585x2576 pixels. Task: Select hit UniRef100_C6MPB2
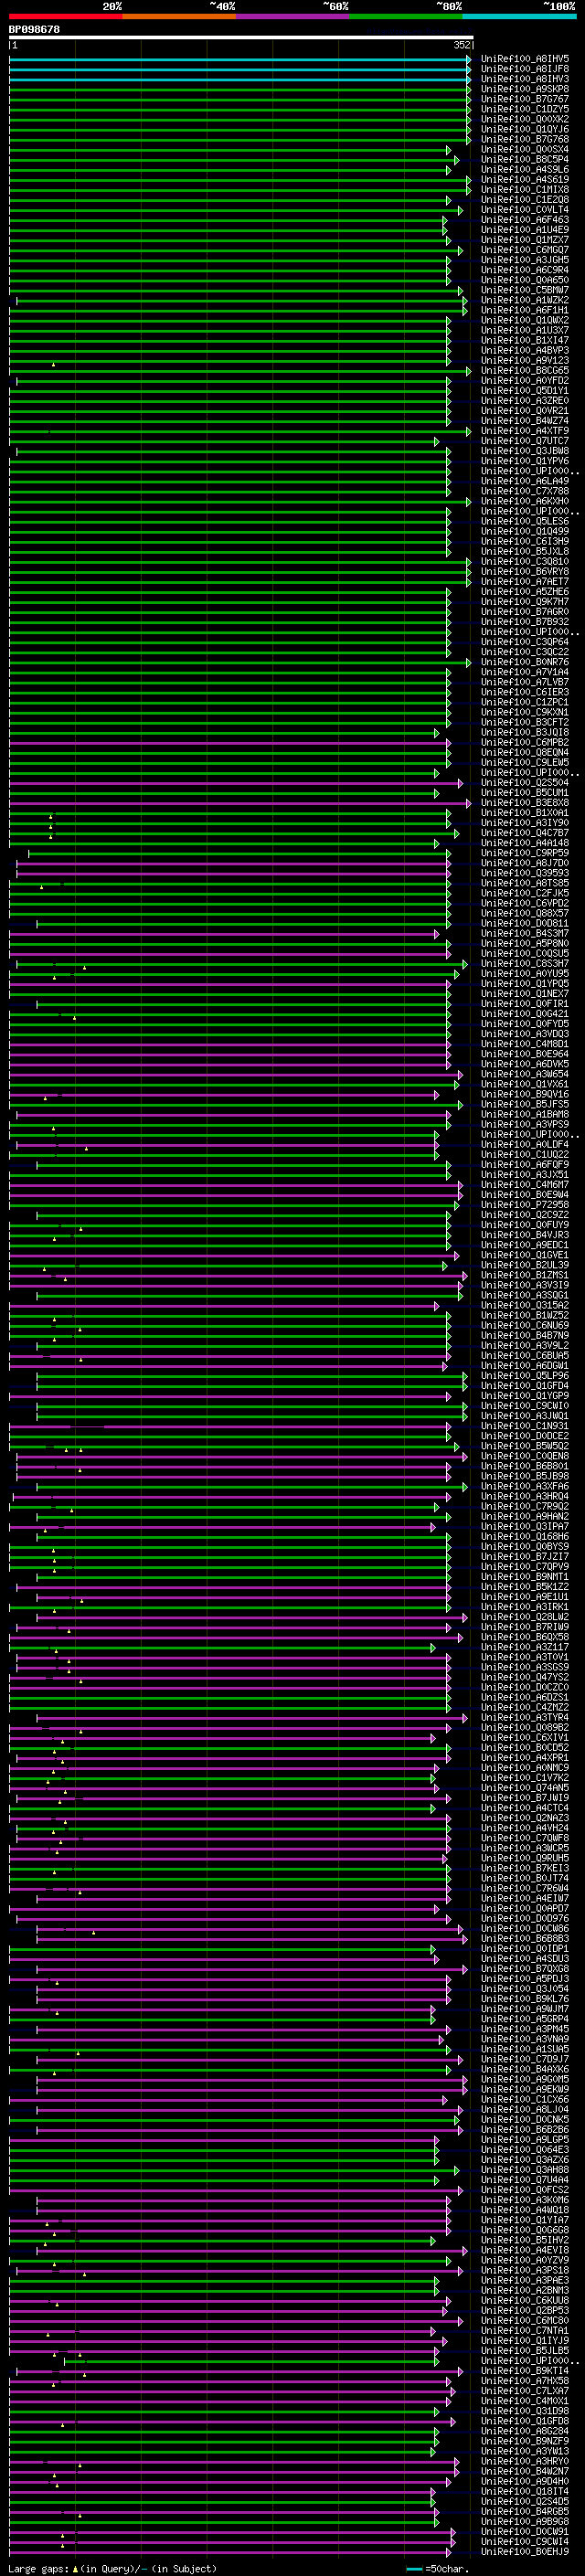[525, 743]
